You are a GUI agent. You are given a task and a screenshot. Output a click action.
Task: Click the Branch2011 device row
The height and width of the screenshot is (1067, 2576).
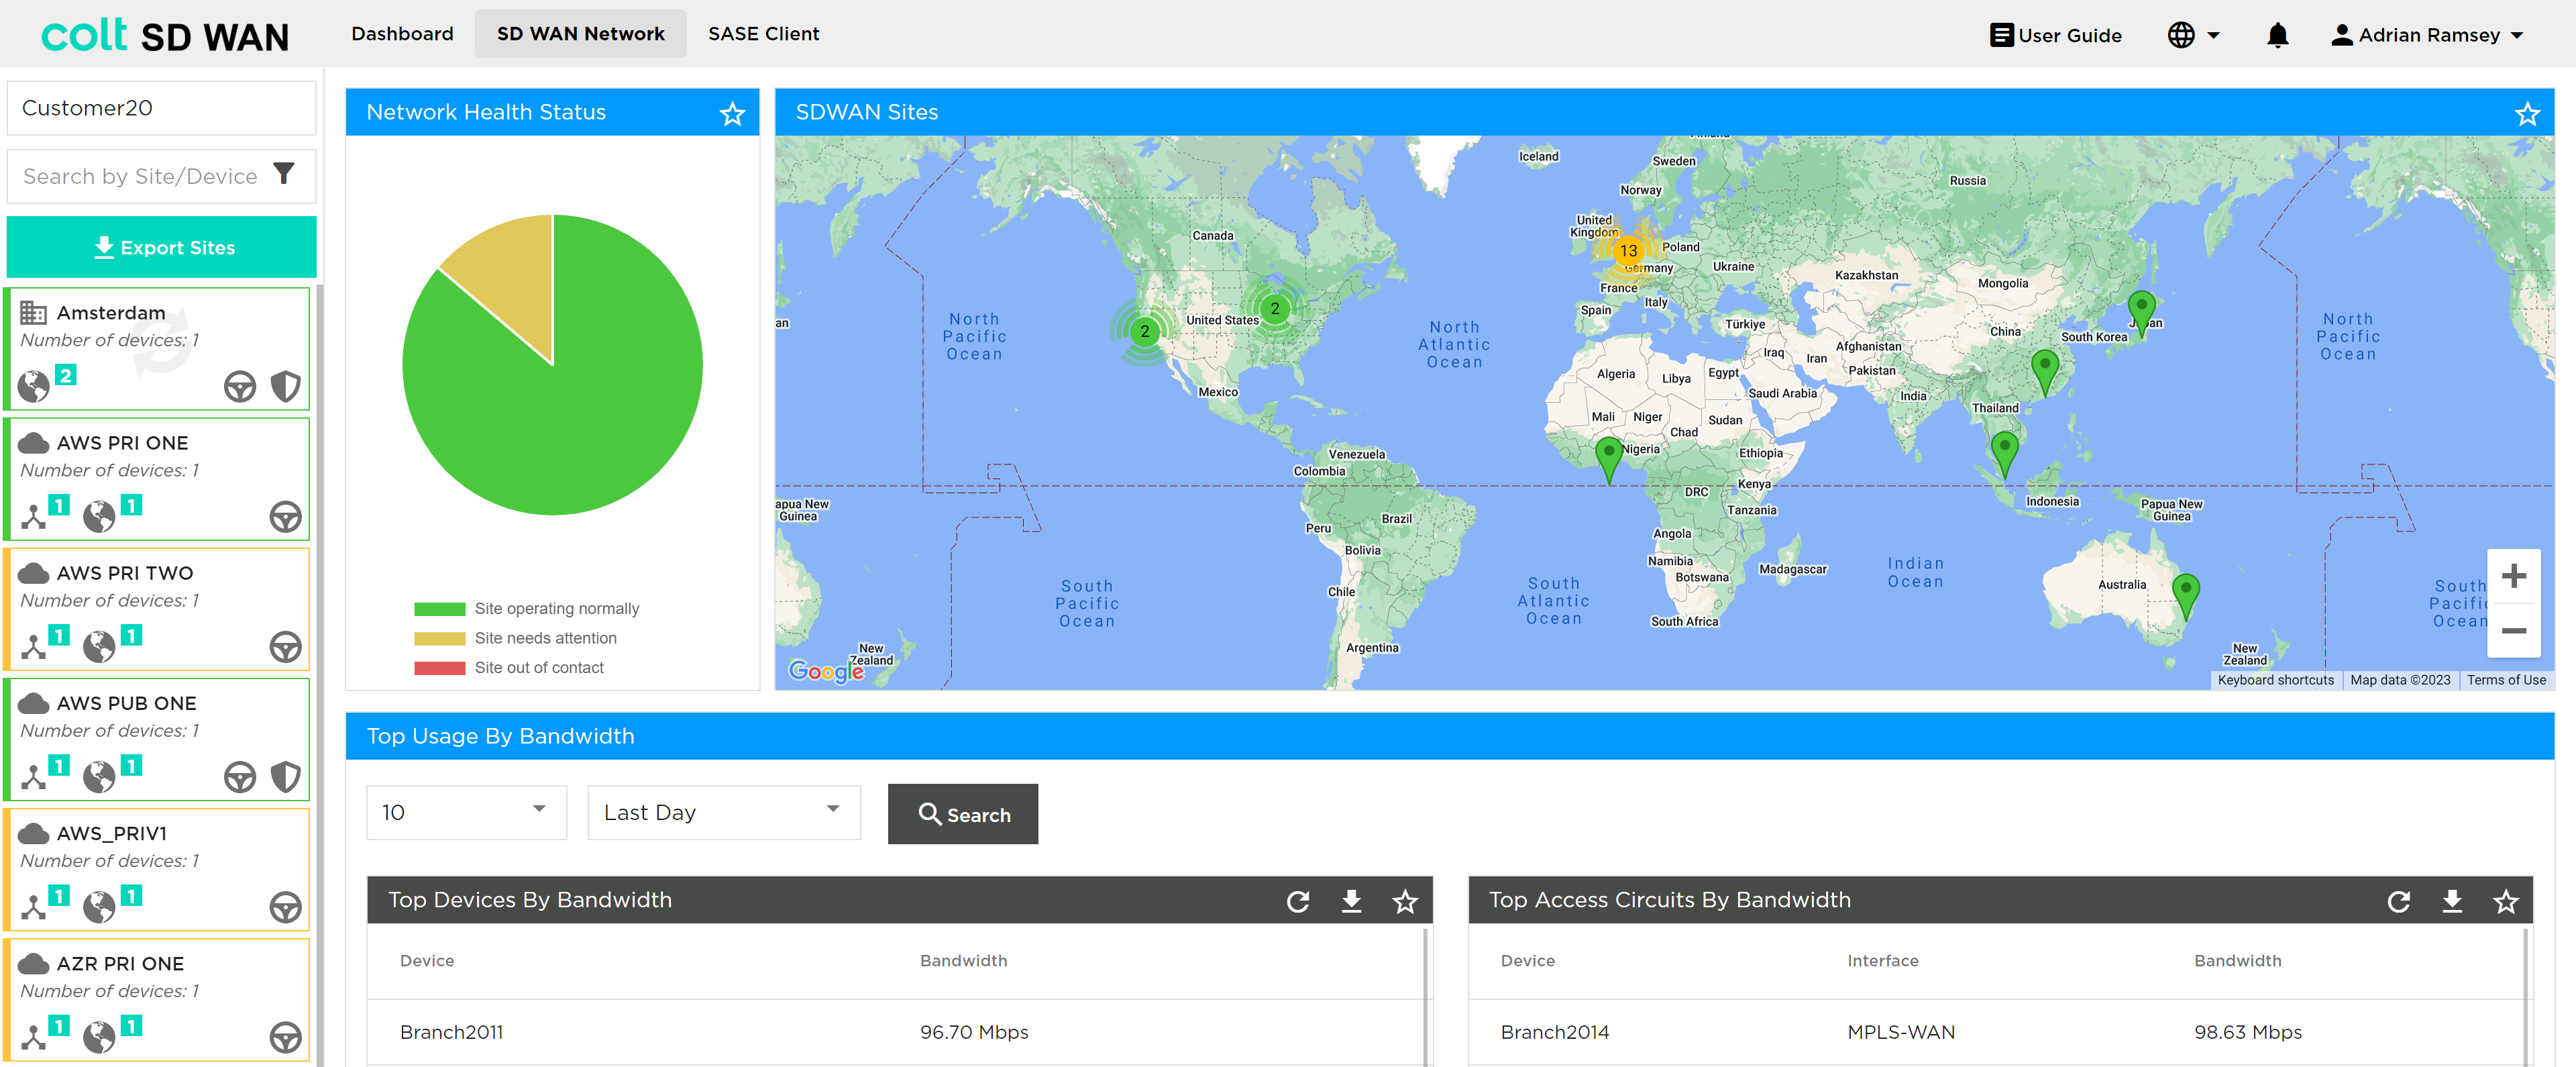[895, 1032]
